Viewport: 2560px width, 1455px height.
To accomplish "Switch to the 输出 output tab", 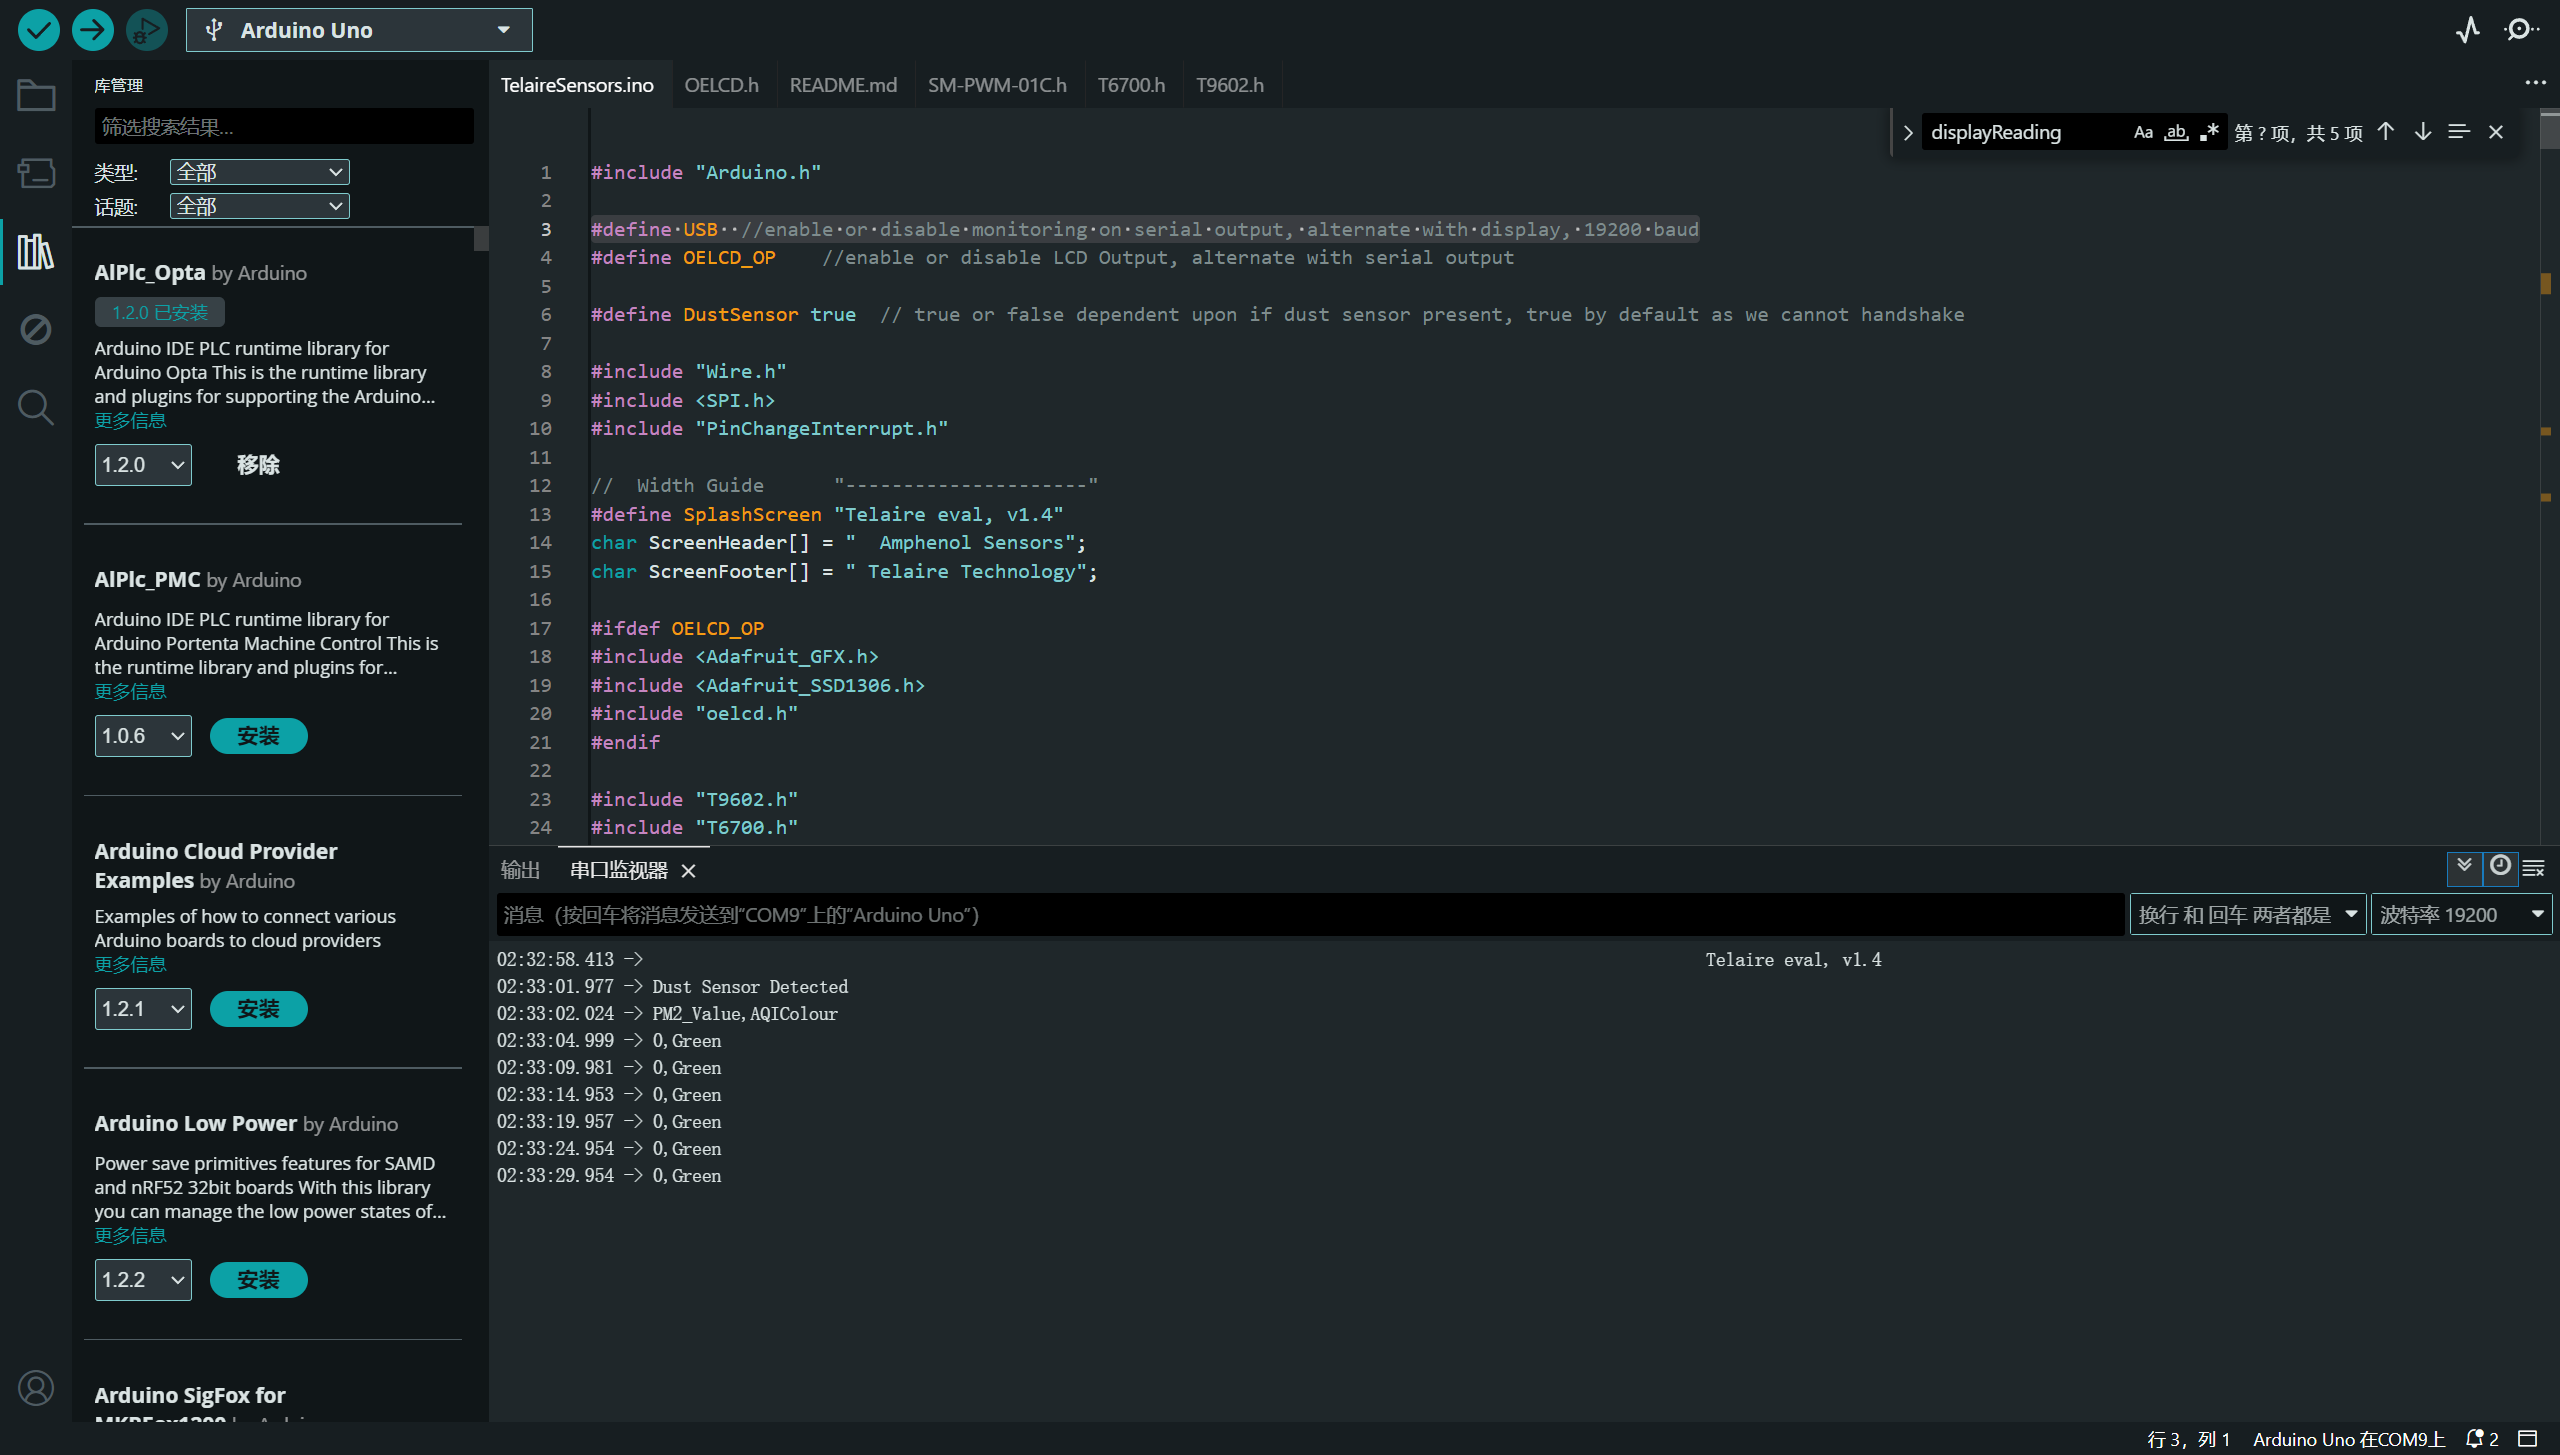I will coord(520,870).
